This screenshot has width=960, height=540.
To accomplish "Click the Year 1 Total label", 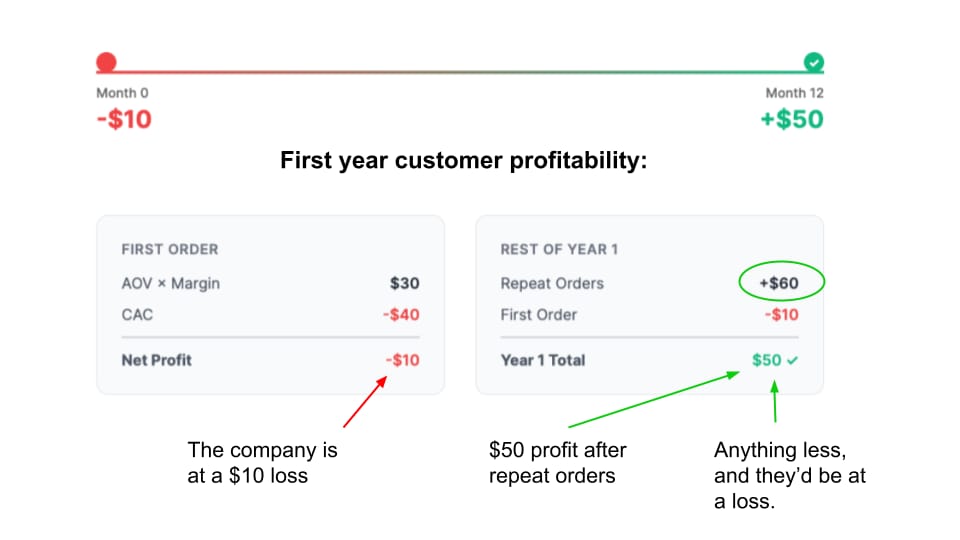I will click(x=543, y=360).
